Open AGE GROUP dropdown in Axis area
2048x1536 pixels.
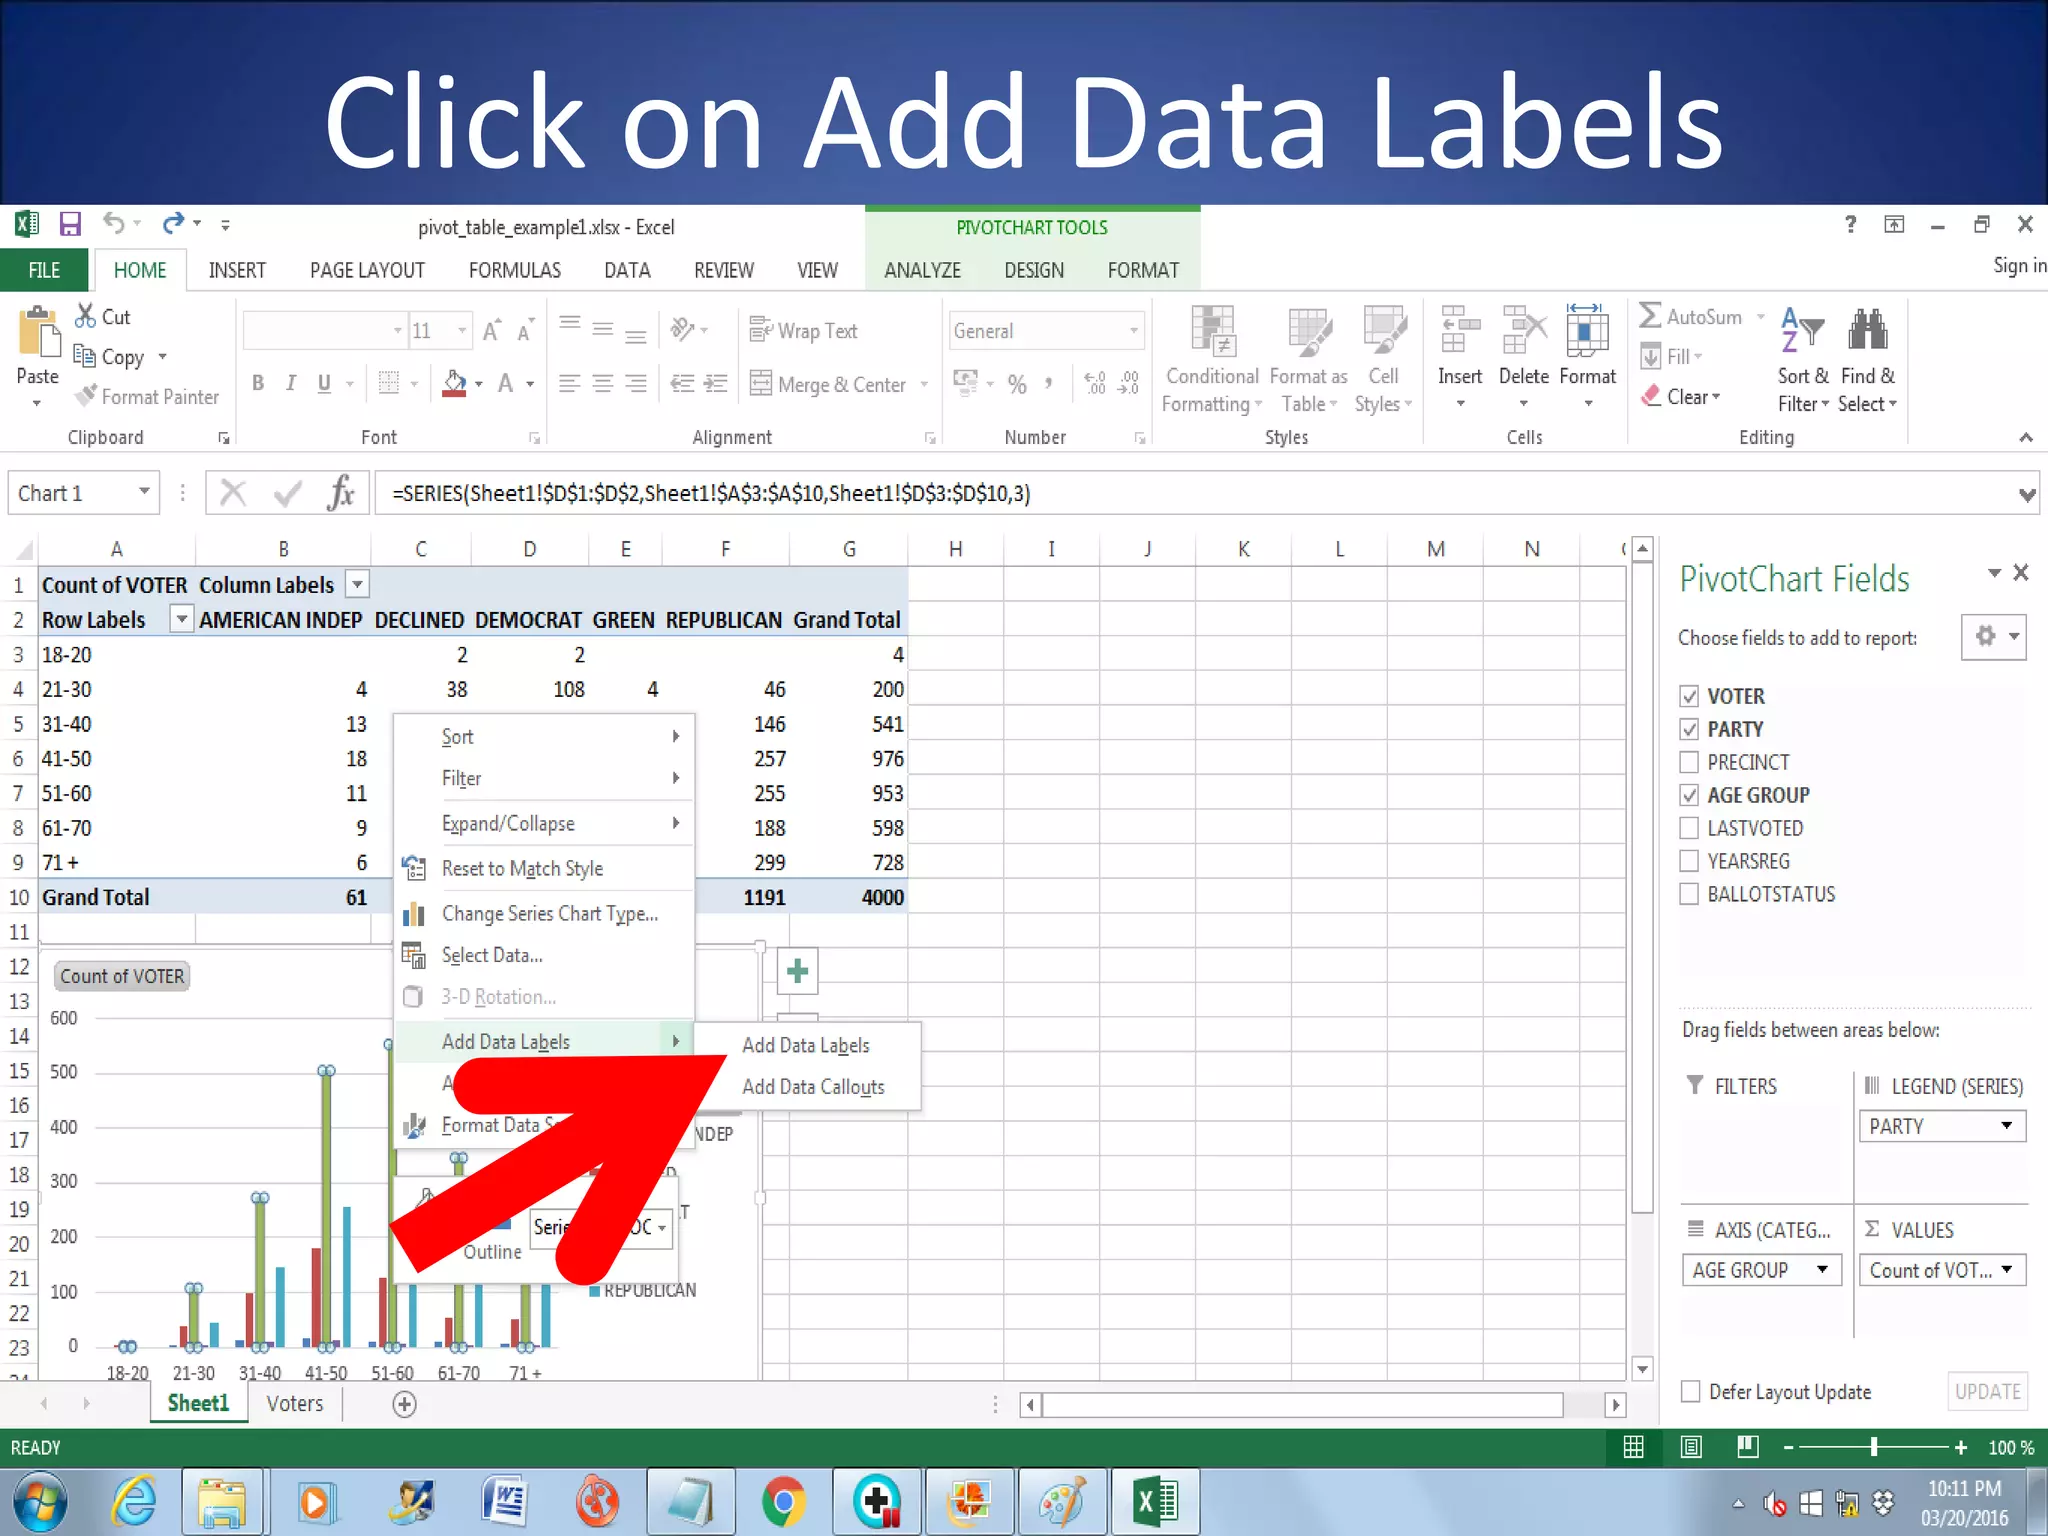click(1822, 1270)
